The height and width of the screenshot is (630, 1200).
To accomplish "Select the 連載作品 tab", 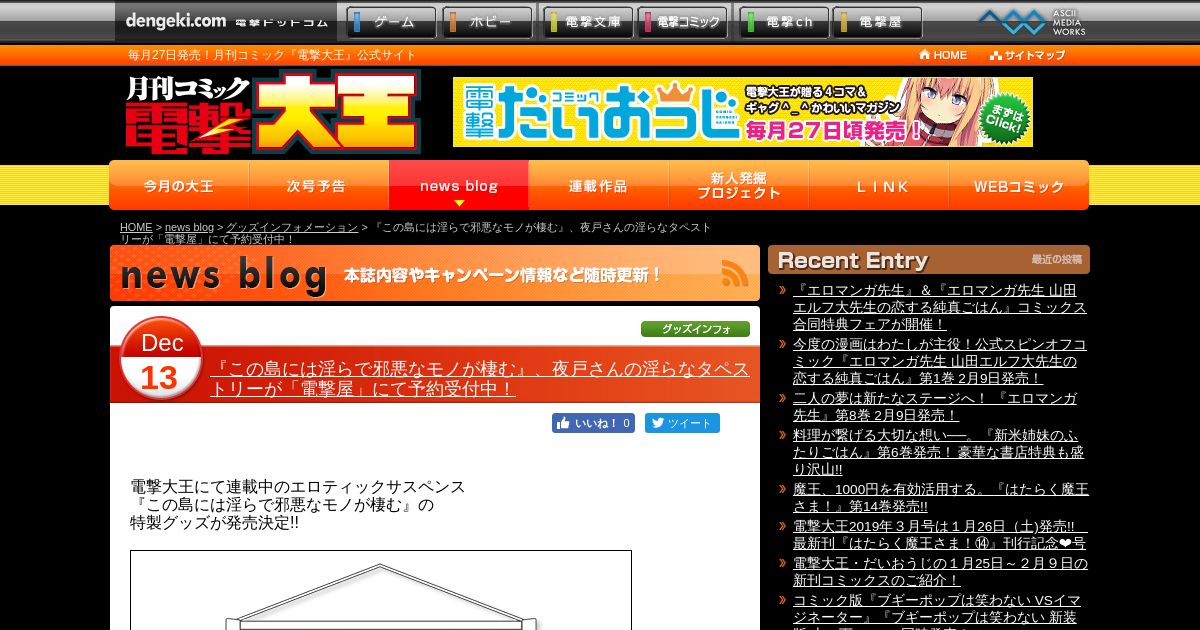I will click(598, 186).
